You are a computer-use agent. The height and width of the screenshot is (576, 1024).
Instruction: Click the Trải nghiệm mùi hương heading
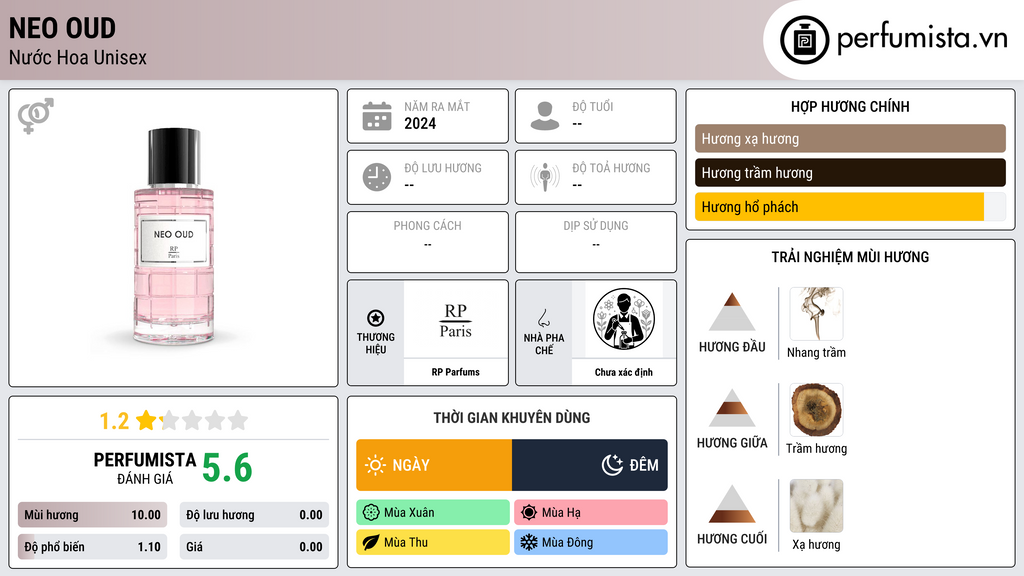coord(850,257)
